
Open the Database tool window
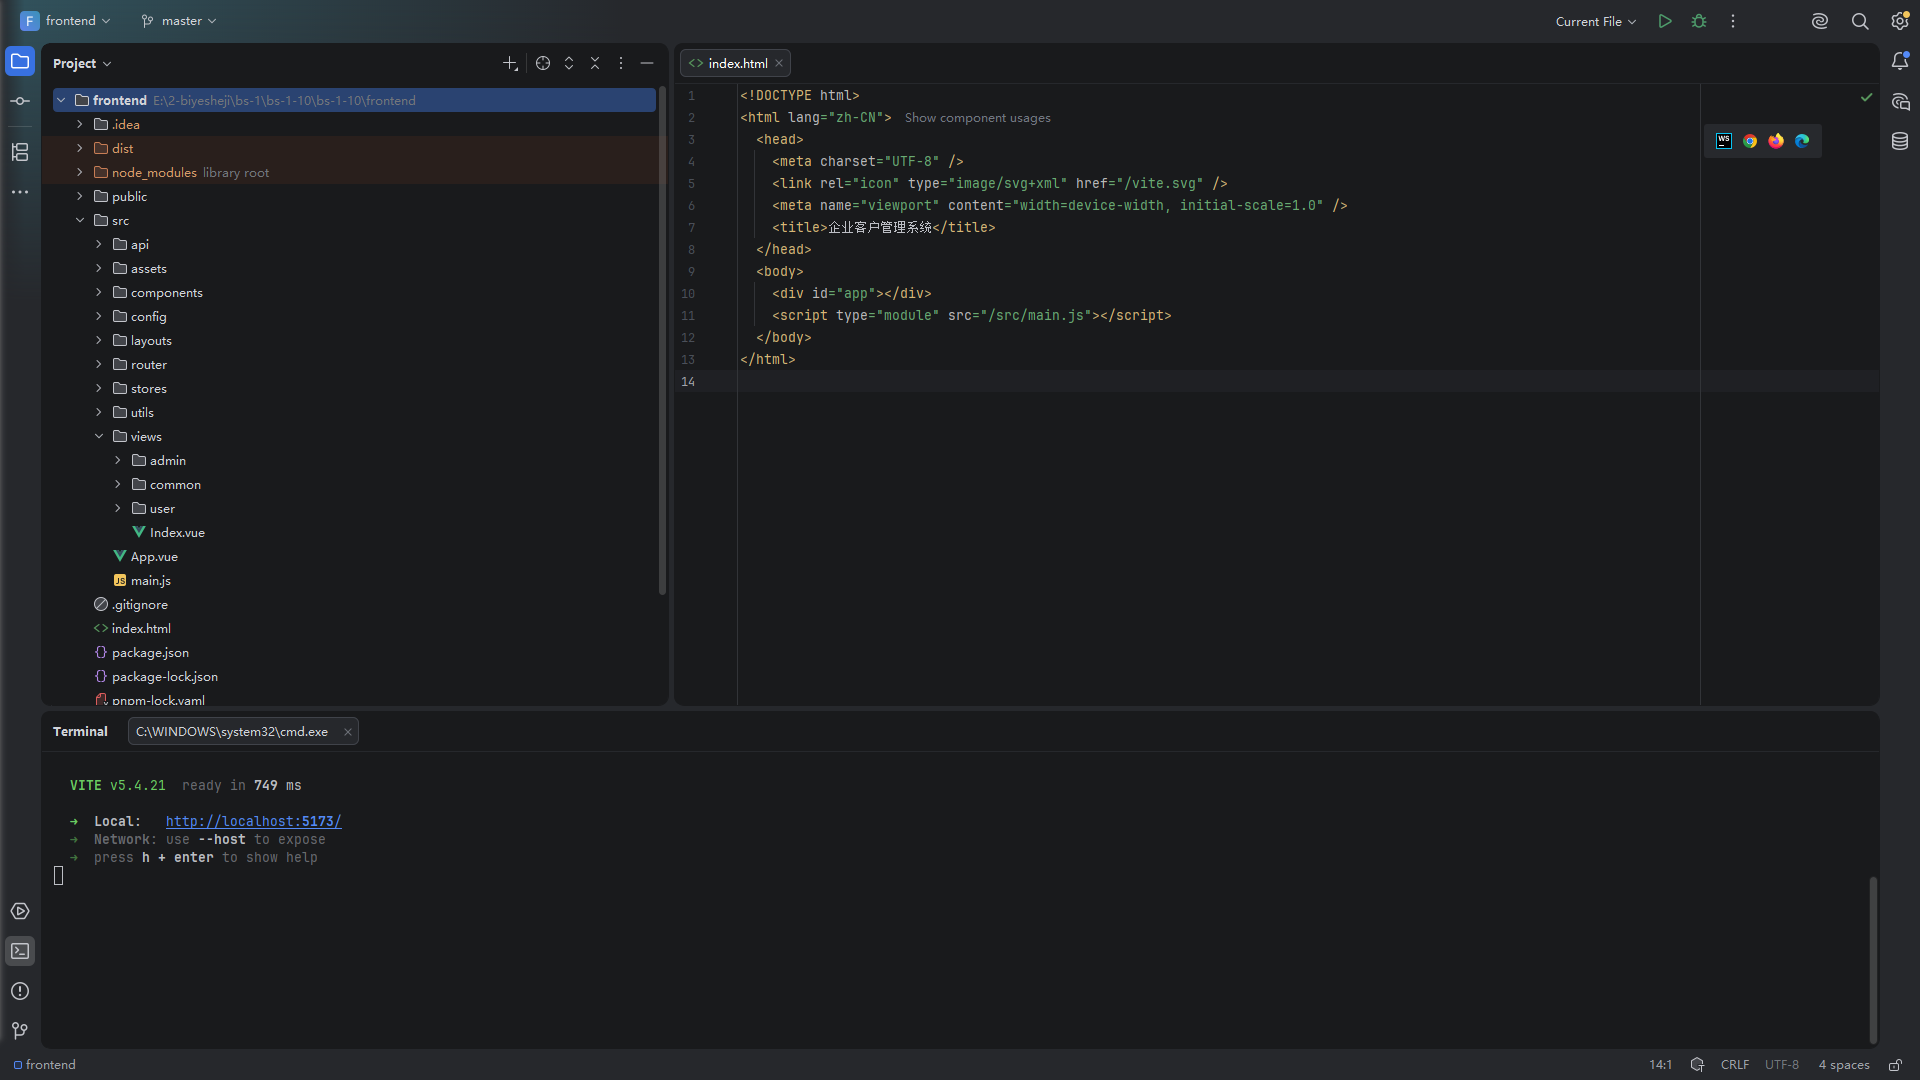1900,141
